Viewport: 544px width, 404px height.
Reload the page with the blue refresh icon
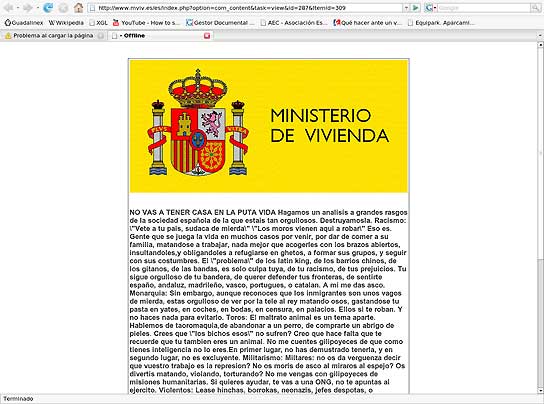(x=48, y=8)
